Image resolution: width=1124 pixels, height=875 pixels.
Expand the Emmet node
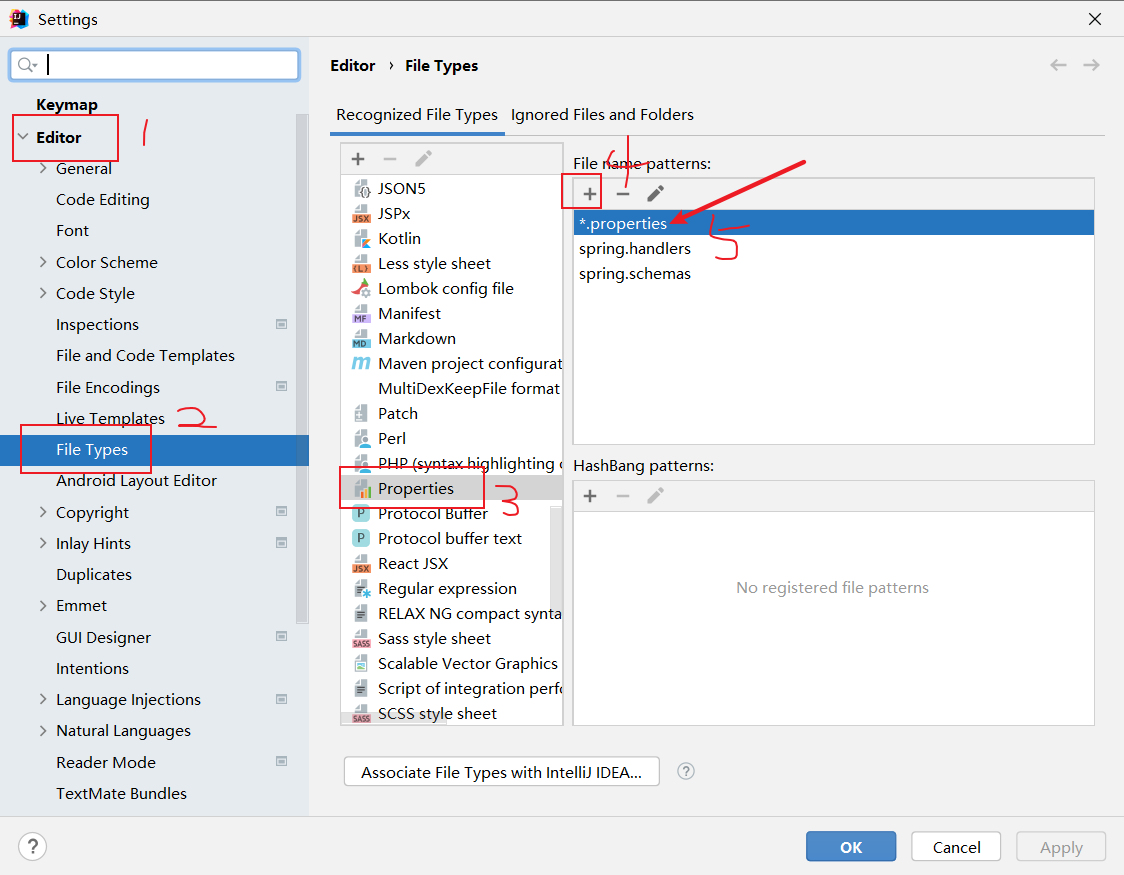click(x=43, y=606)
